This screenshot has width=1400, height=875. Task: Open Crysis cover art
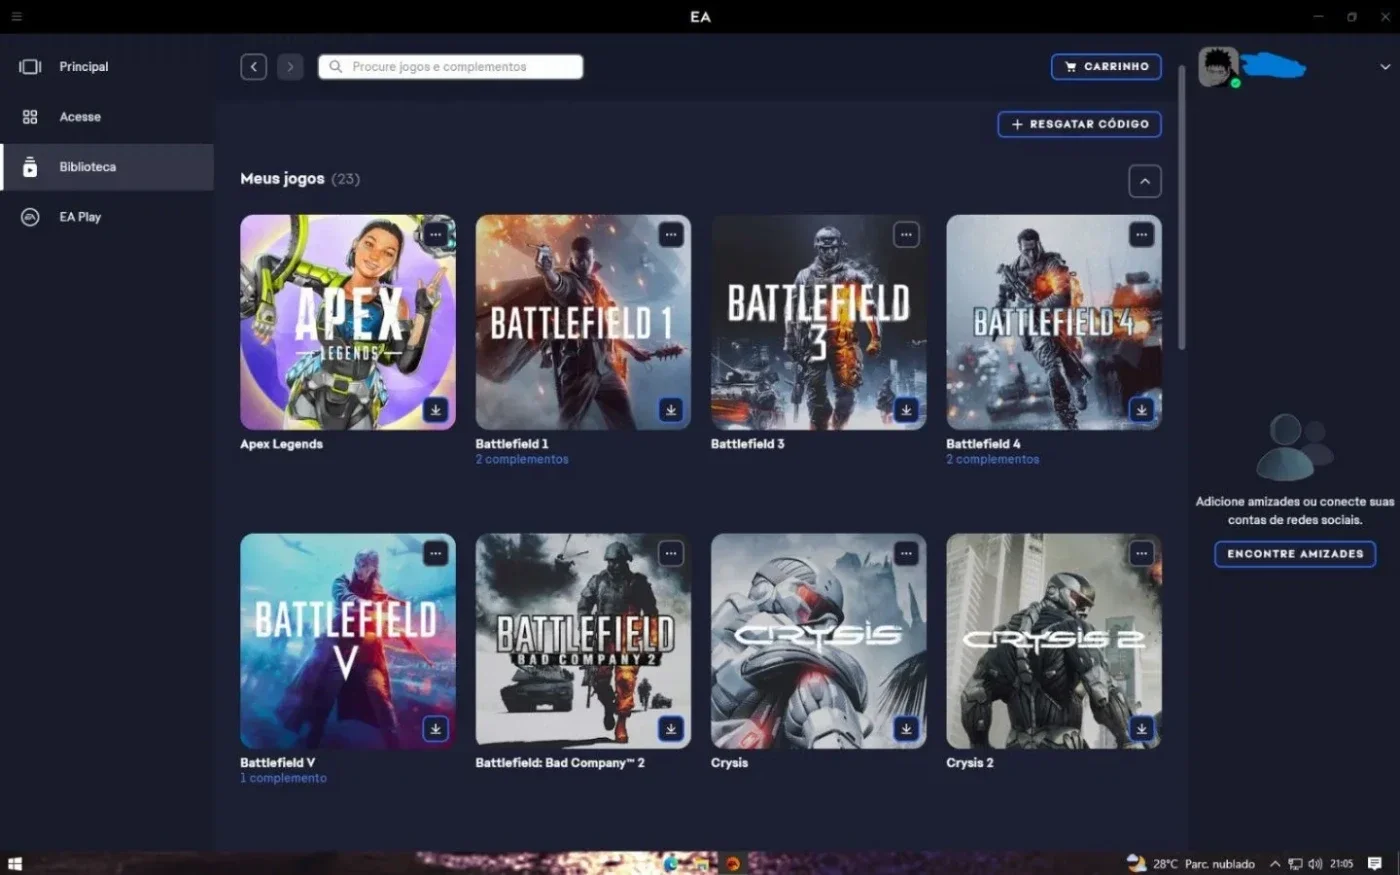click(819, 641)
